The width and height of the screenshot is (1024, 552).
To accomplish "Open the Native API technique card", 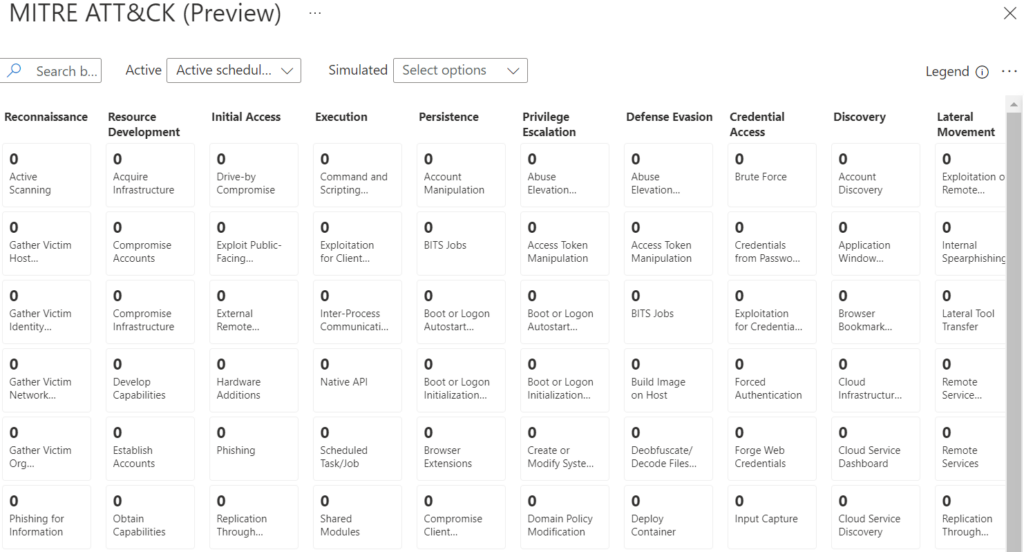I will pyautogui.click(x=357, y=380).
